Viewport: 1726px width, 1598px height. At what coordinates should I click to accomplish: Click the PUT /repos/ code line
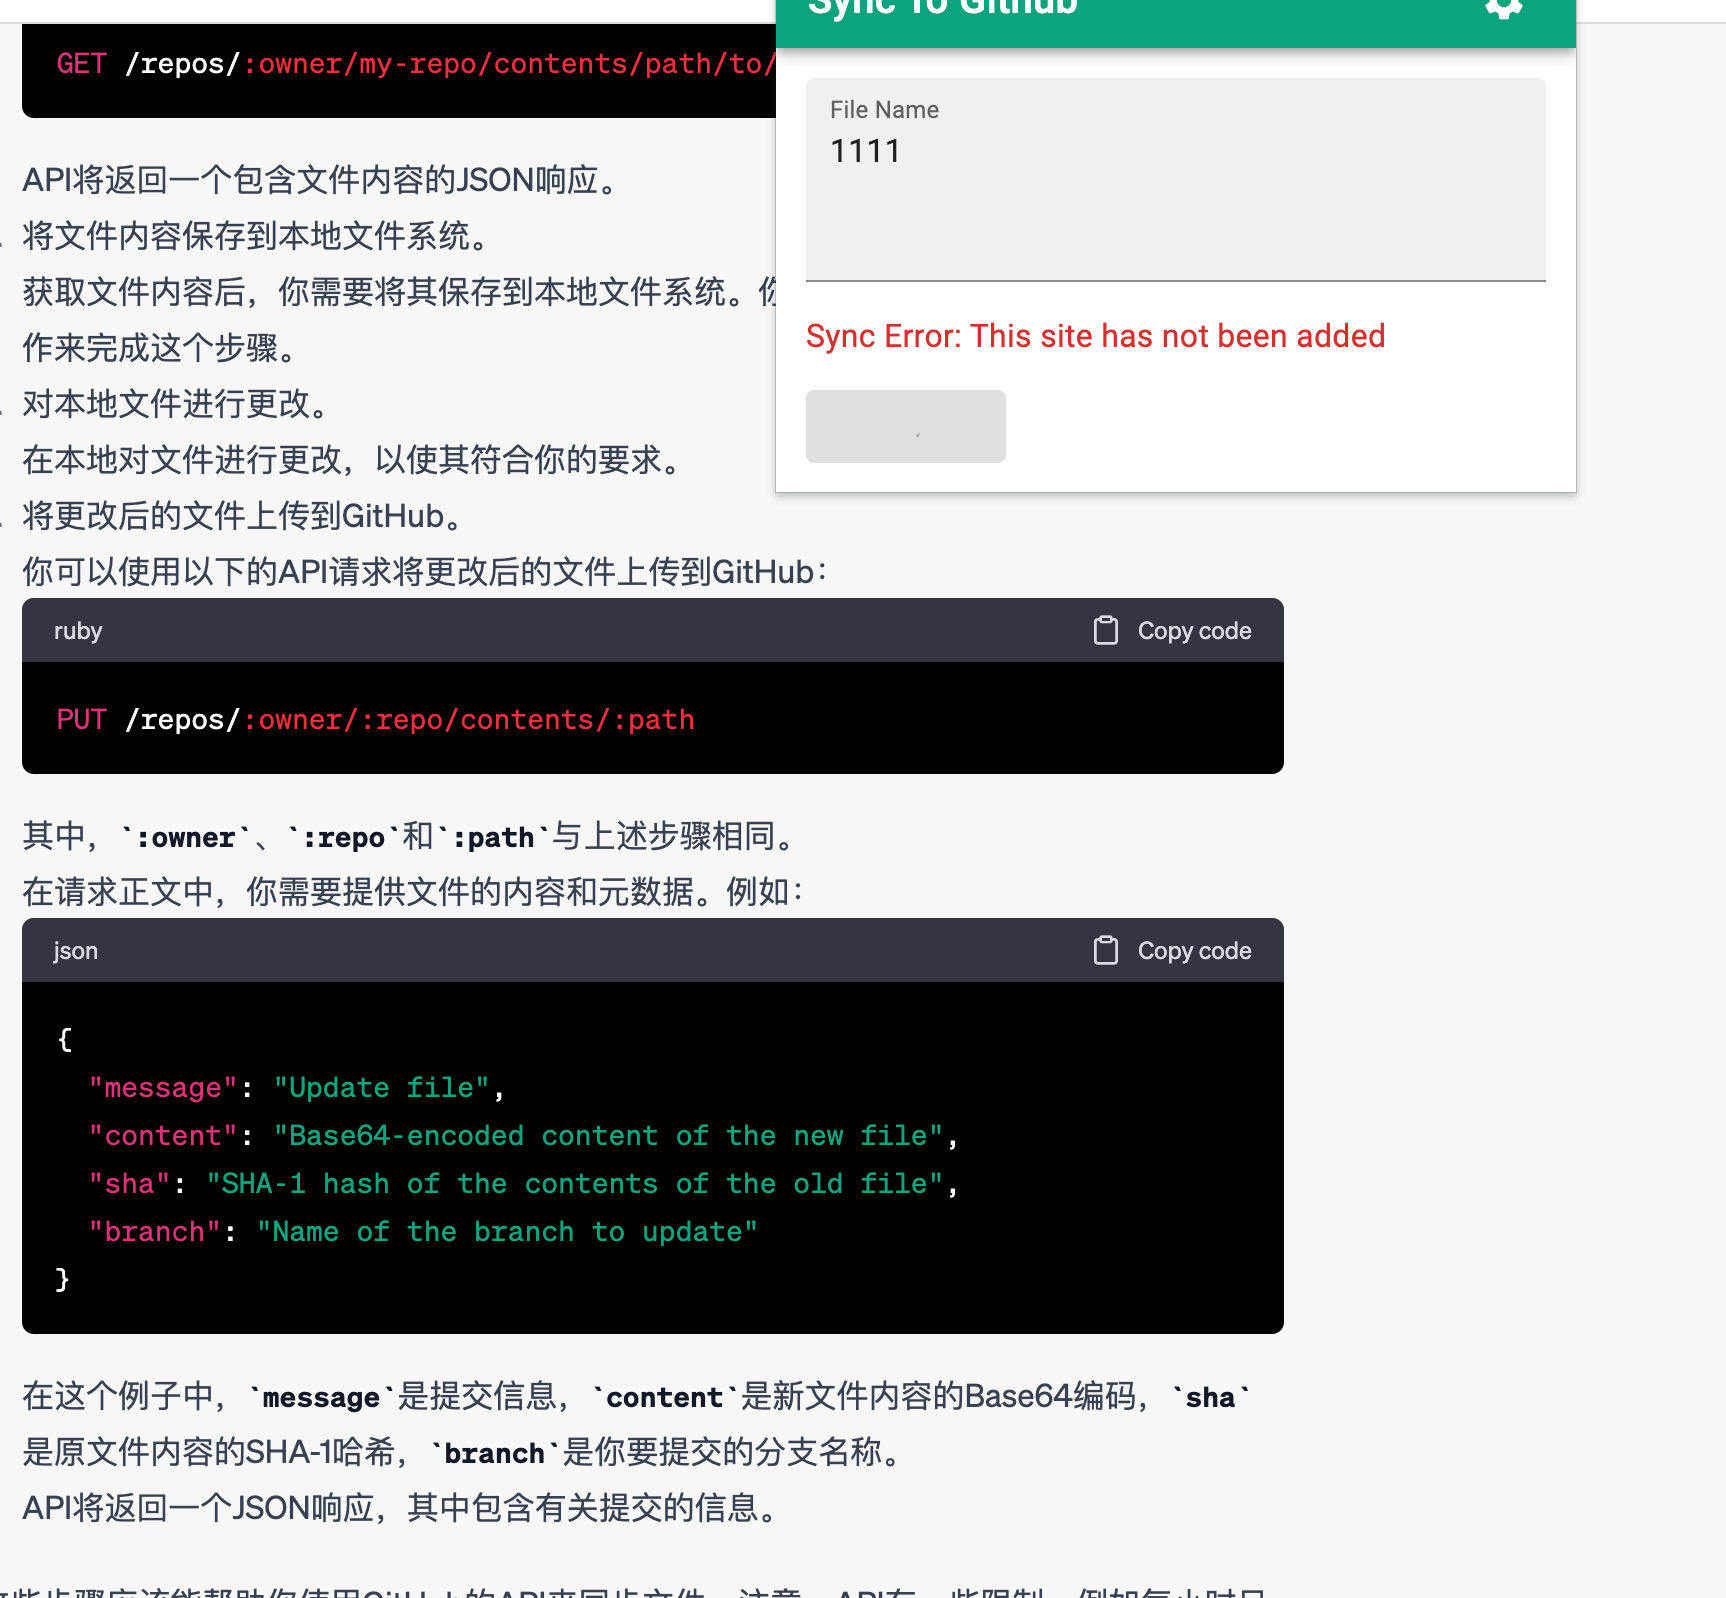[376, 720]
